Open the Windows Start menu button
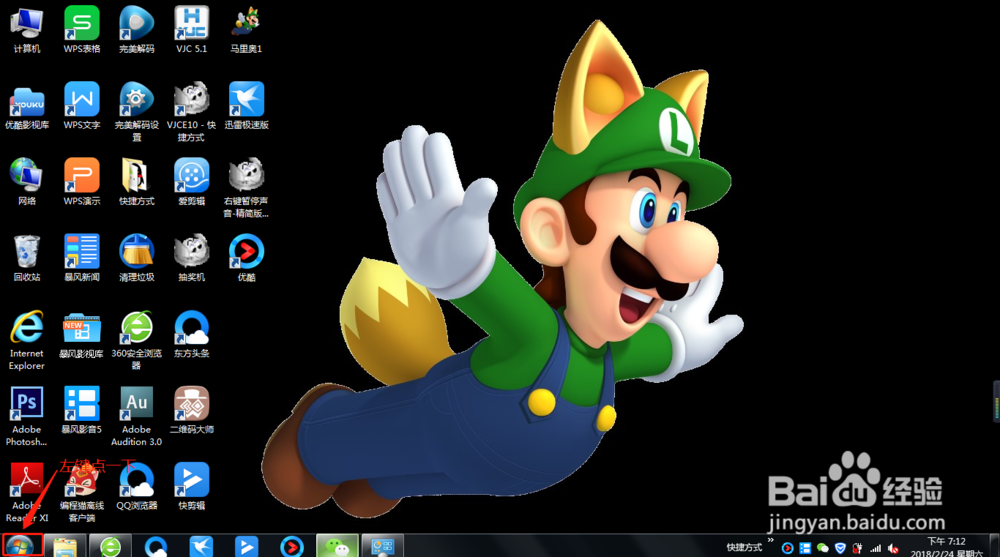This screenshot has height=557, width=1000. pos(22,546)
